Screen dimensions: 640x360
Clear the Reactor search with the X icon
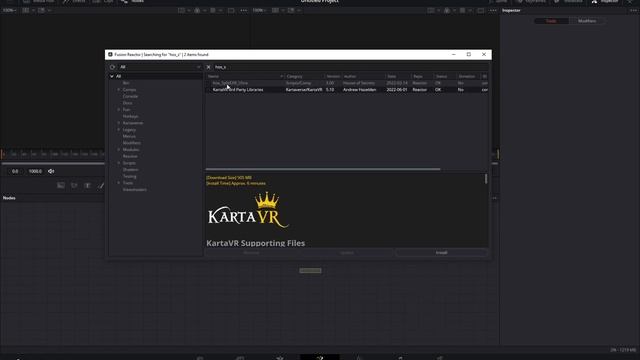209,67
